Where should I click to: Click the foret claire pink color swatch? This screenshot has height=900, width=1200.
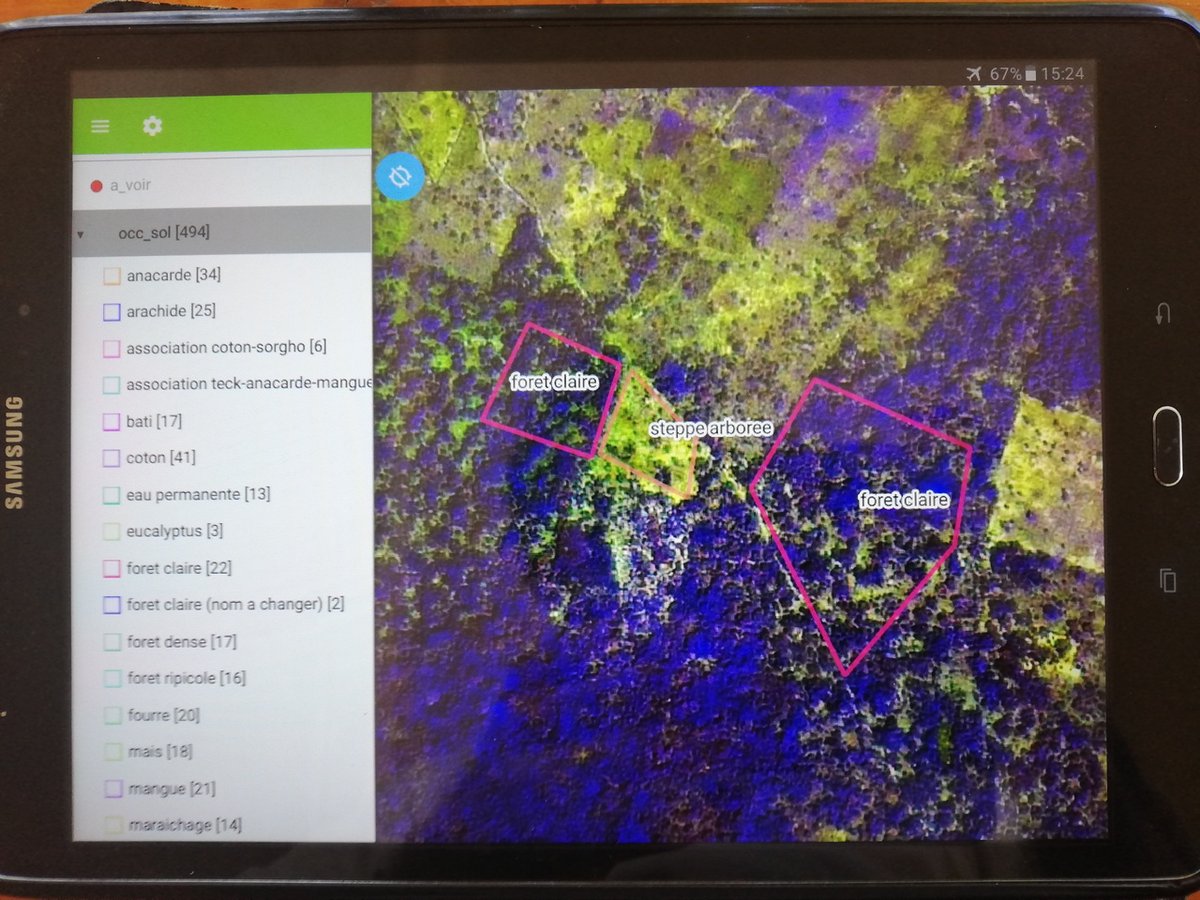[x=111, y=567]
